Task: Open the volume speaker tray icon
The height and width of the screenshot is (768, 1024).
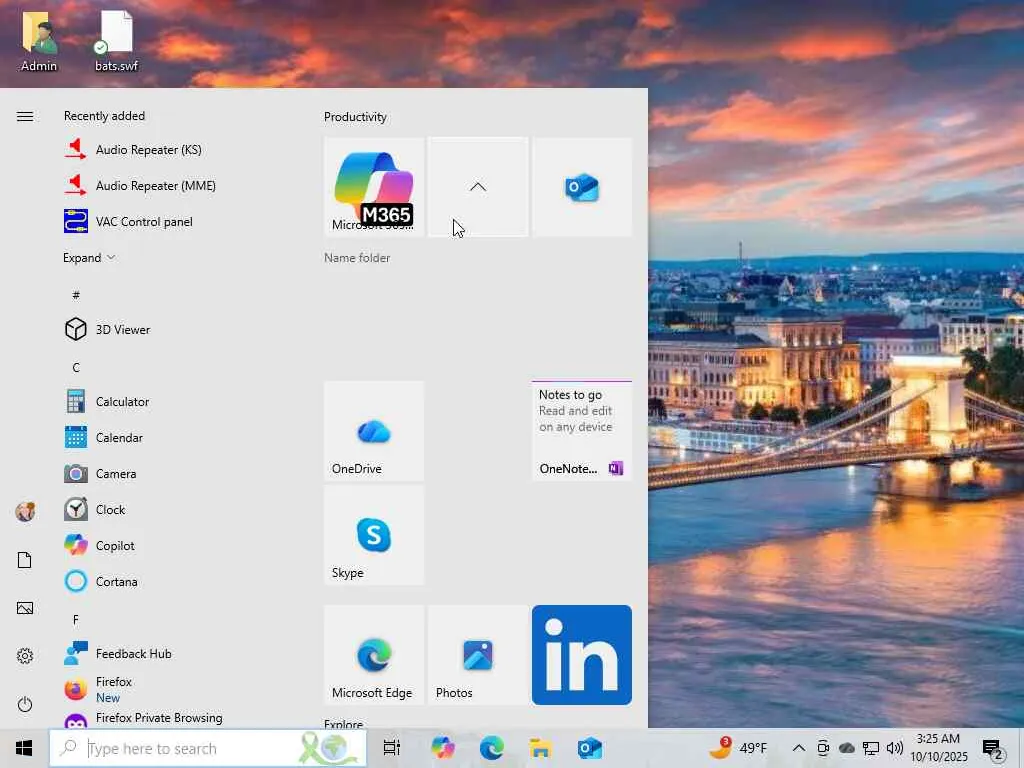Action: click(895, 748)
